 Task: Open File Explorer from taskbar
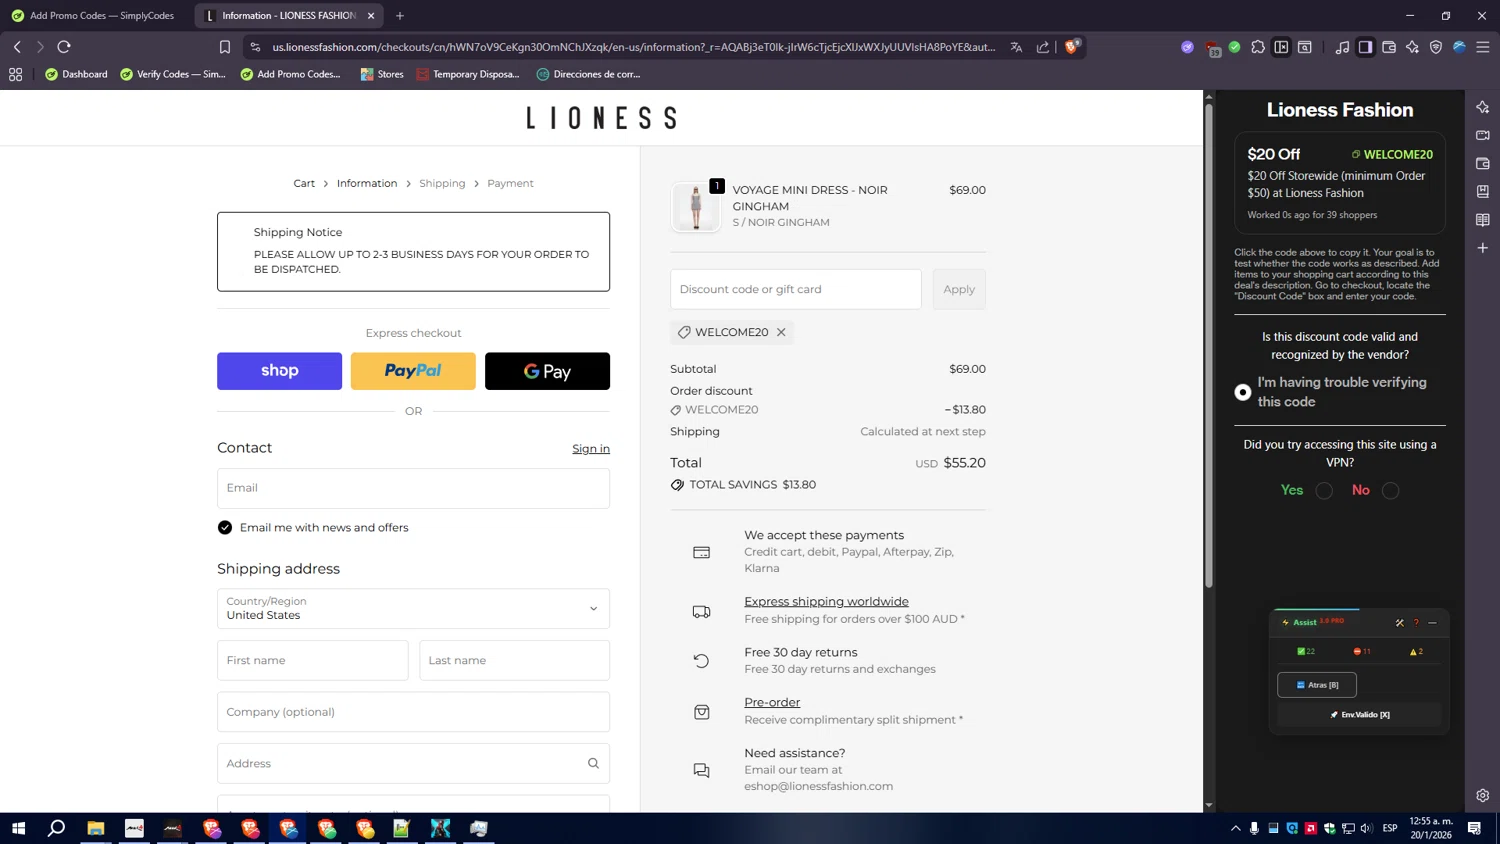tap(96, 828)
